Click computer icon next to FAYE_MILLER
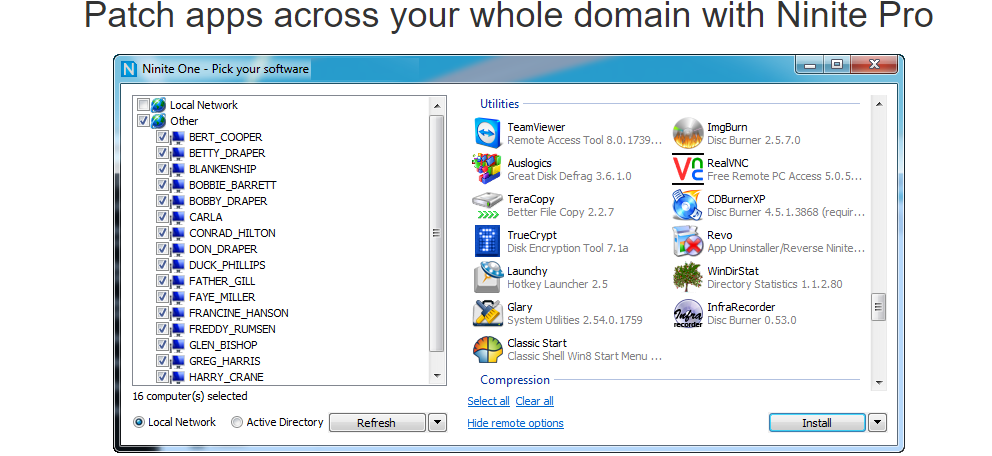Screen dimensions: 992x456 (x=178, y=297)
